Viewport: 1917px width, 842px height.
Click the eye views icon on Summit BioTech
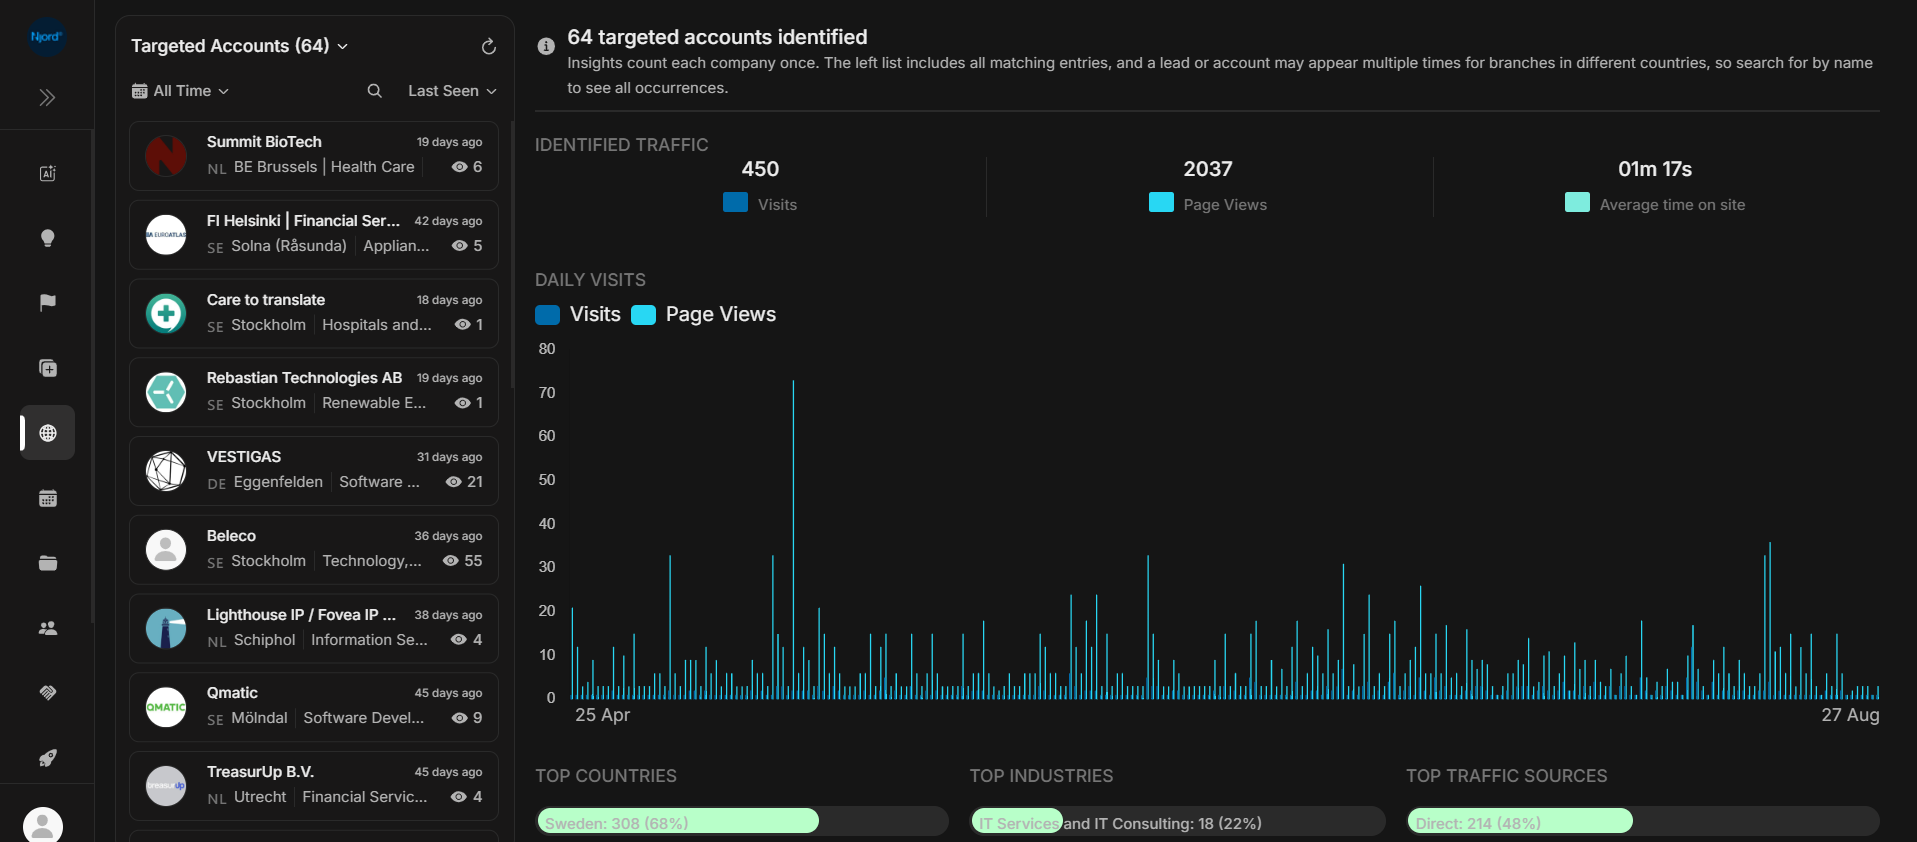coord(459,167)
